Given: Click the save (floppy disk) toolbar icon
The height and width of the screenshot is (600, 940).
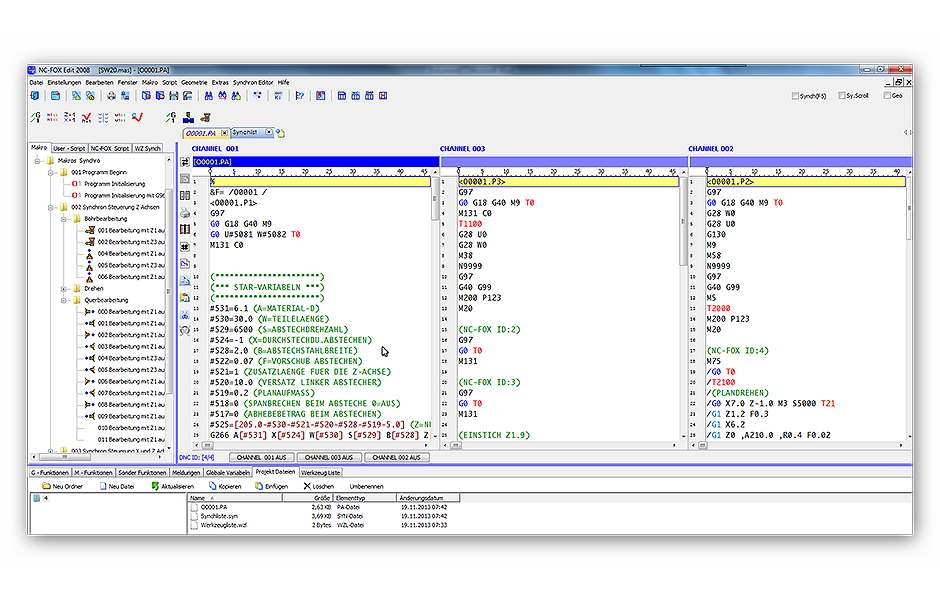Looking at the screenshot, I should (173, 96).
